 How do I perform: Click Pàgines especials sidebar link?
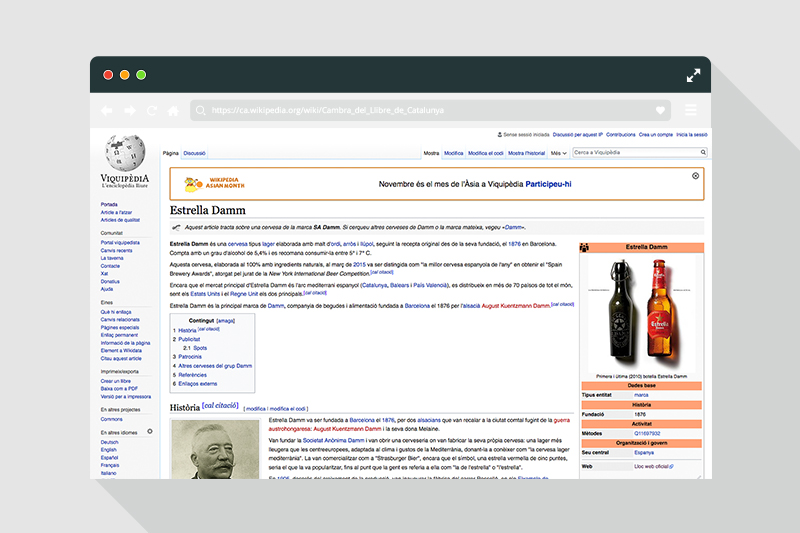[119, 327]
